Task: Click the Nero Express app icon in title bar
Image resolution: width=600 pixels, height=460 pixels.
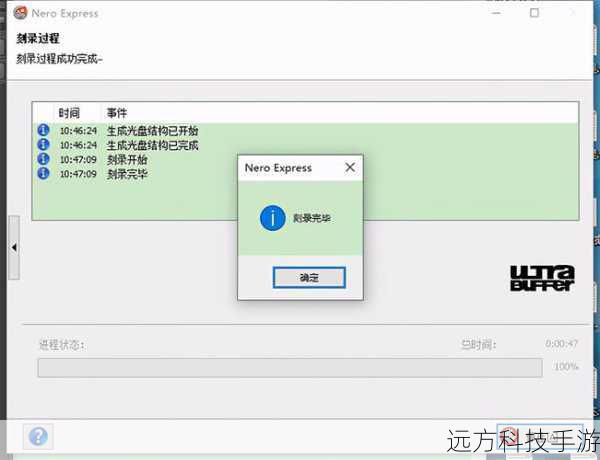Action: 20,13
